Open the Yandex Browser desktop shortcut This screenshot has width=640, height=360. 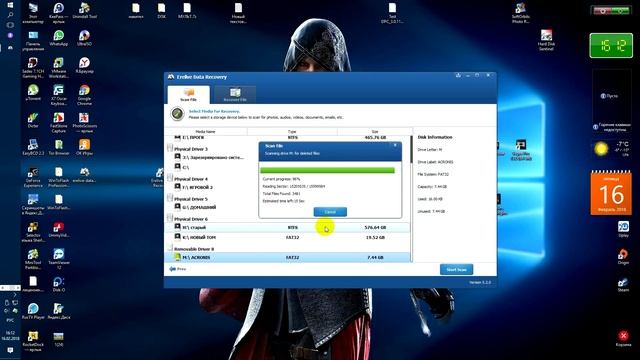[x=84, y=65]
